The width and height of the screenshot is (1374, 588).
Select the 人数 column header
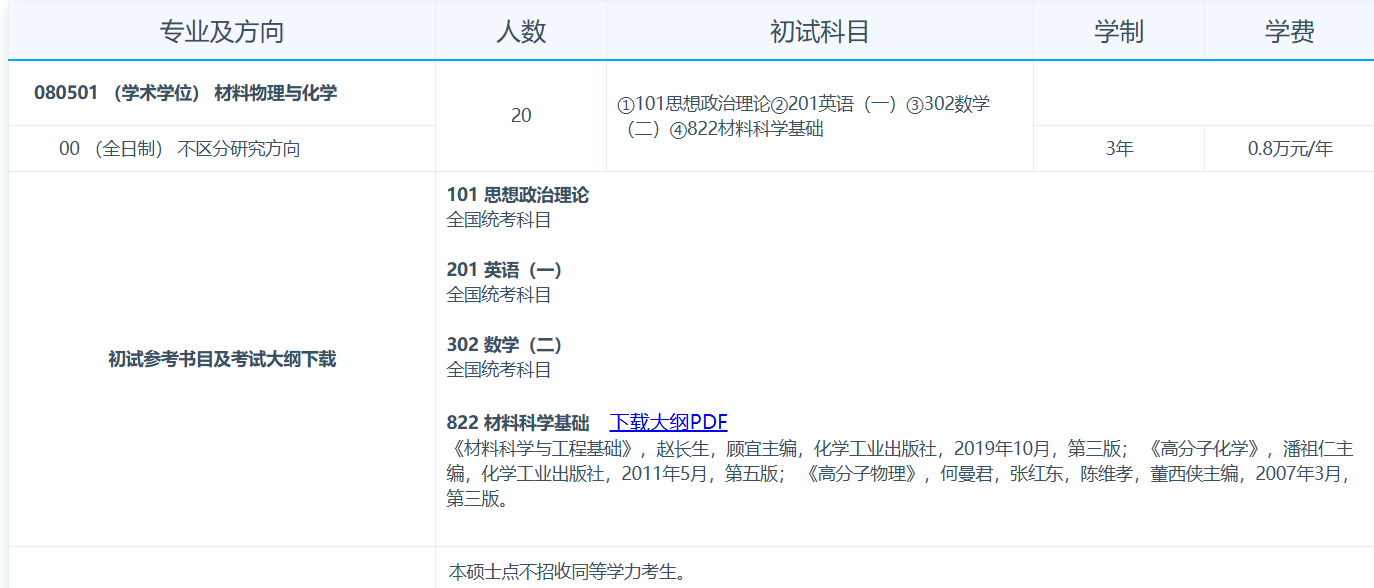pyautogui.click(x=521, y=30)
